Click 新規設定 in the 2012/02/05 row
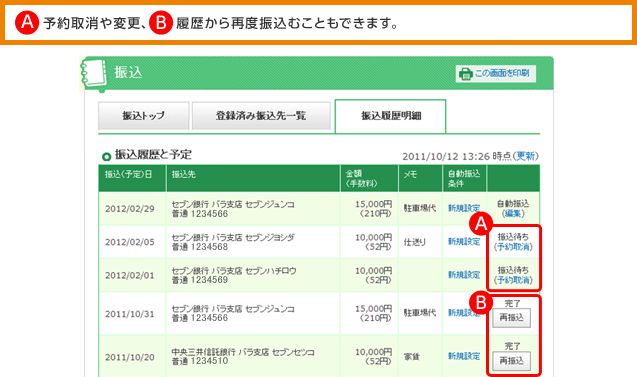 point(464,241)
